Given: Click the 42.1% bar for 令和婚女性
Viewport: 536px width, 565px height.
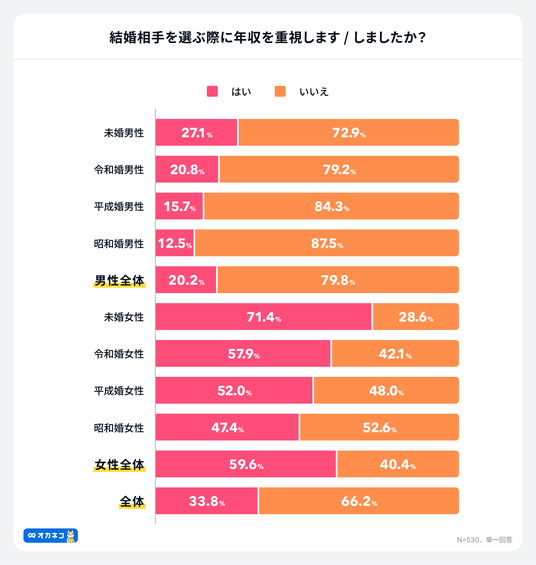Looking at the screenshot, I should (395, 354).
